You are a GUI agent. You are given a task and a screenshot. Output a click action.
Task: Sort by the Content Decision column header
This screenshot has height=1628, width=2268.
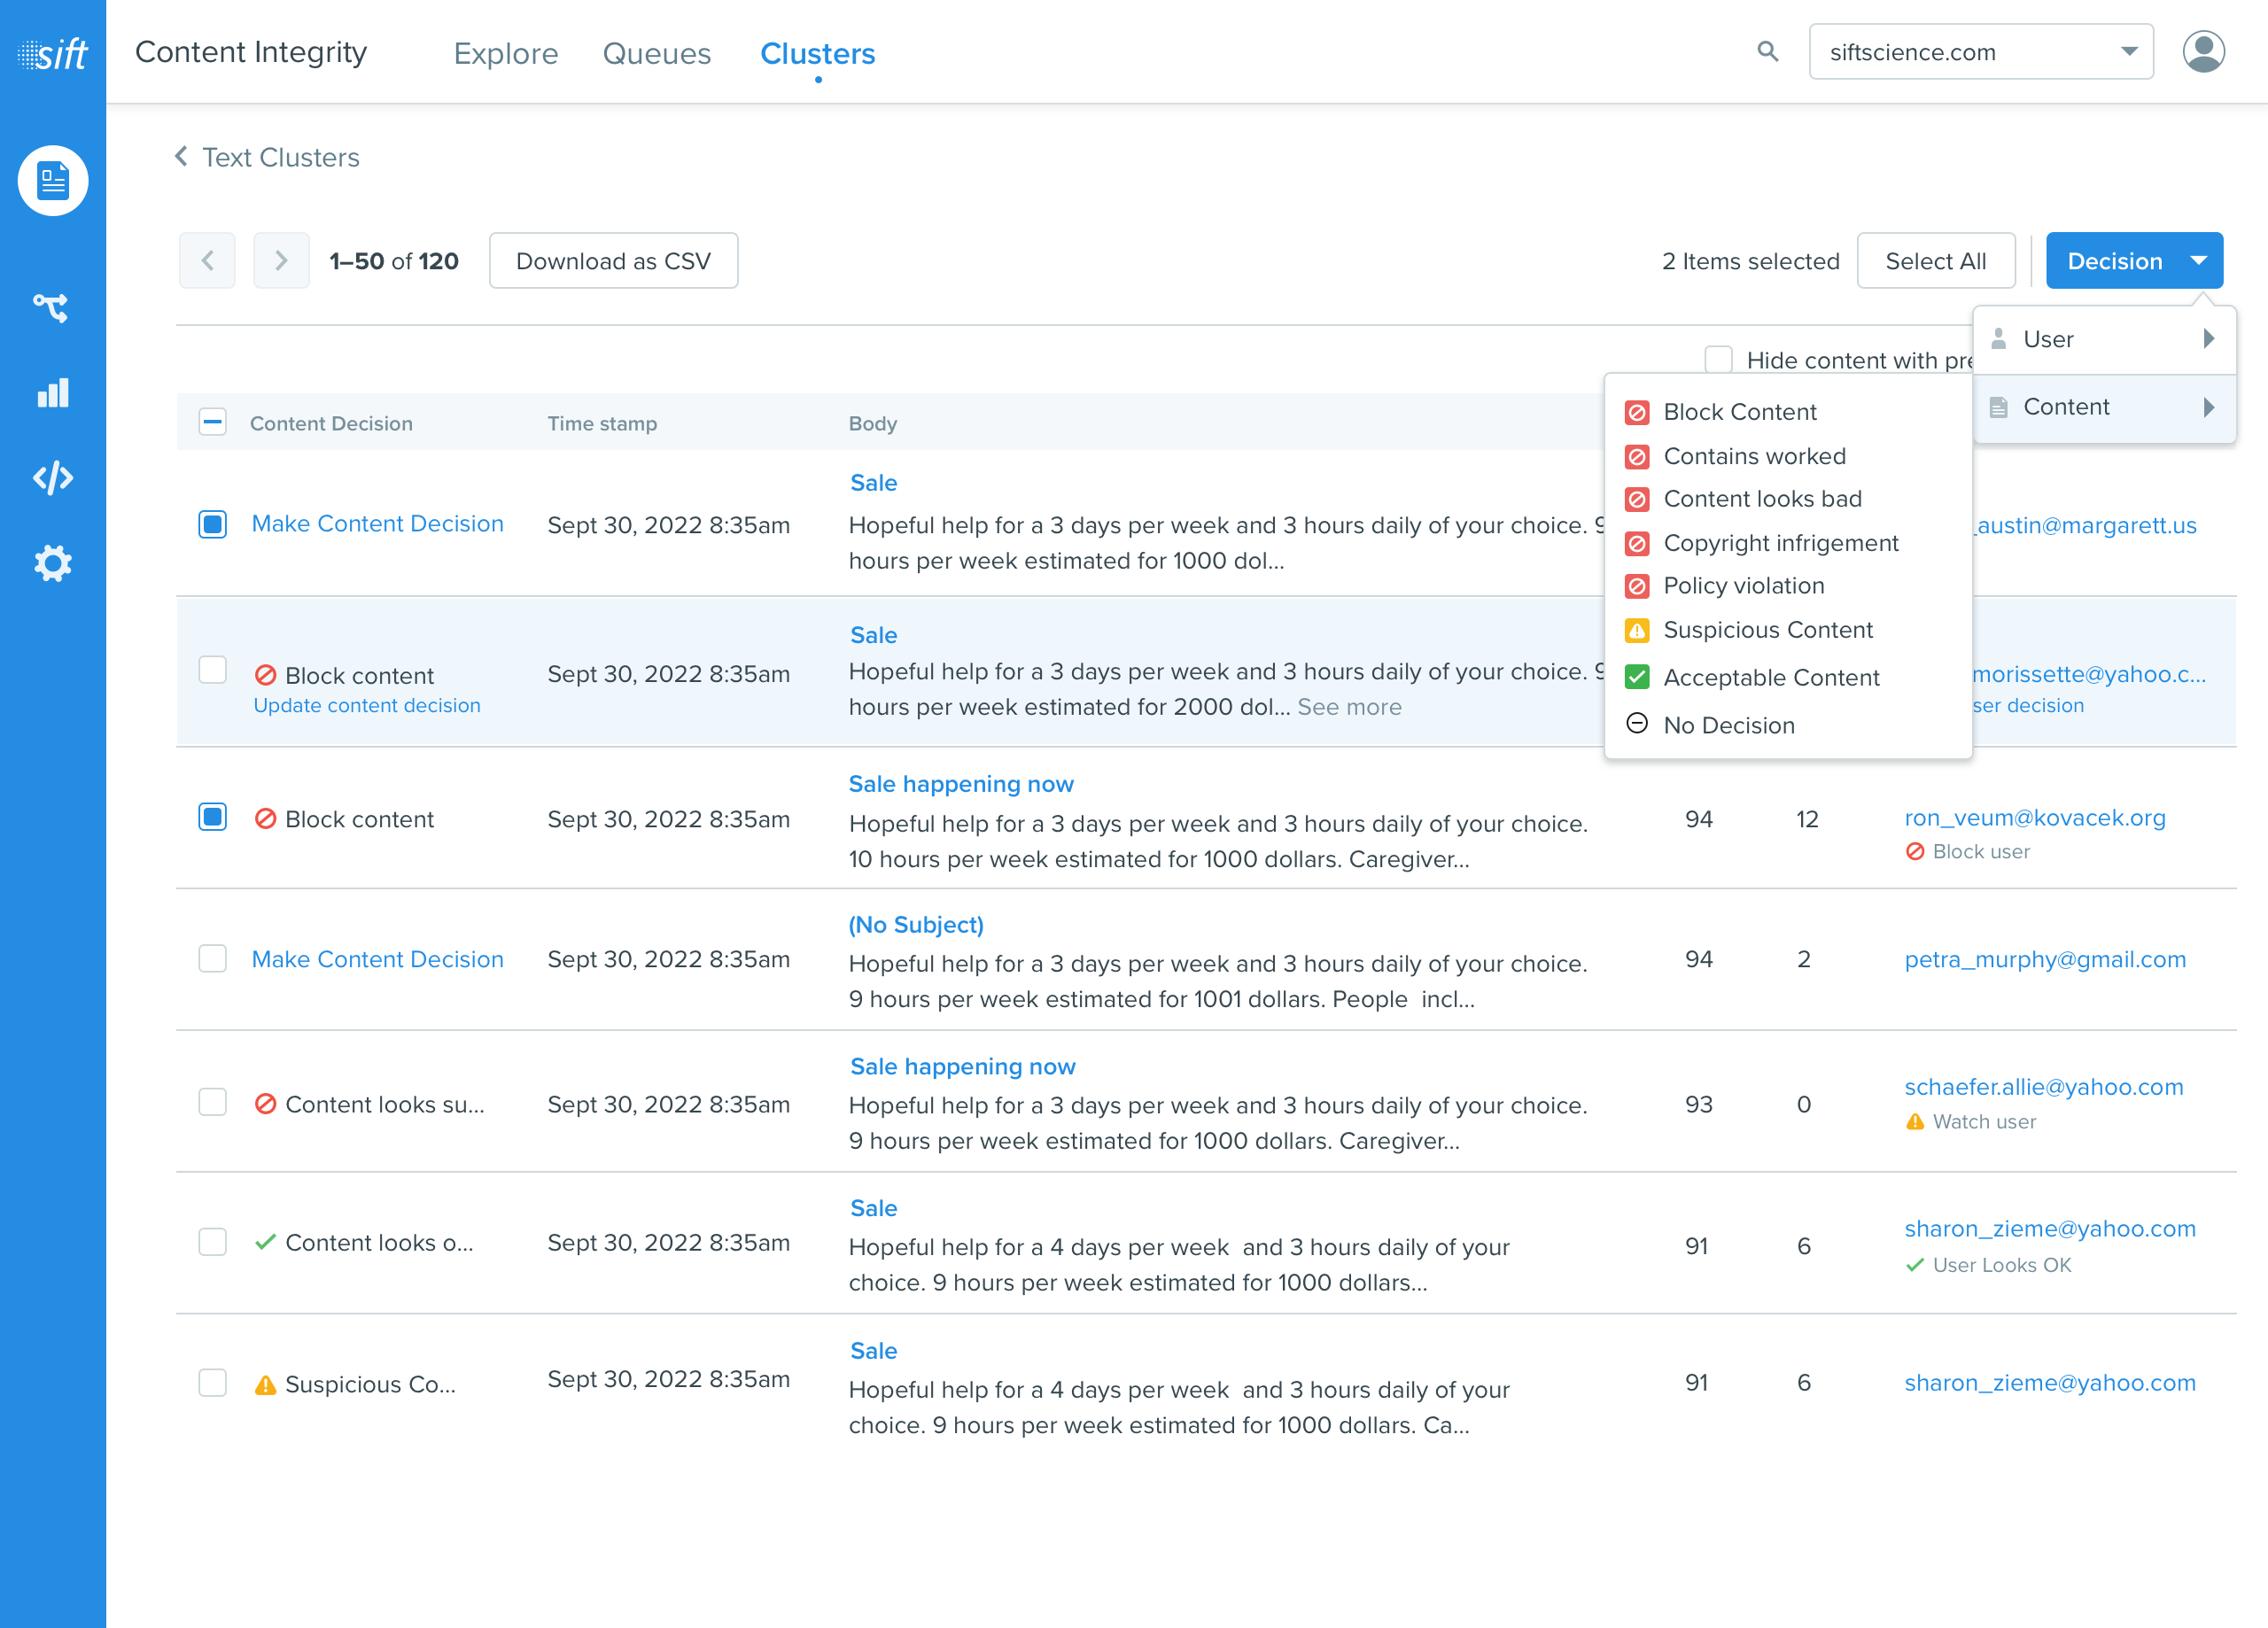330,423
